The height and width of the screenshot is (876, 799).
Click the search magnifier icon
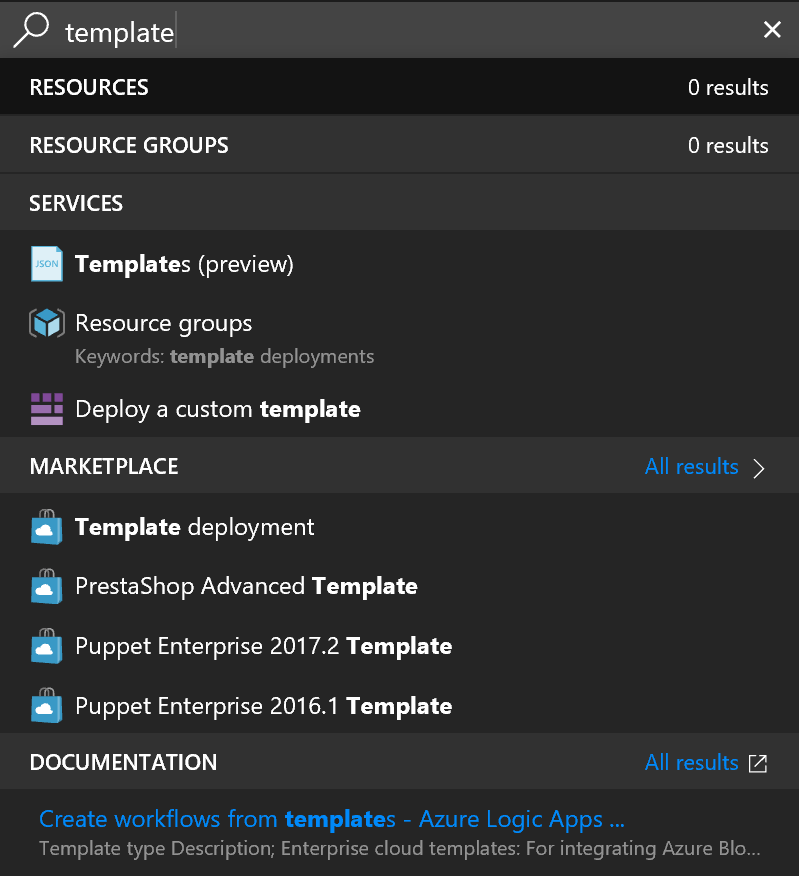[x=30, y=30]
